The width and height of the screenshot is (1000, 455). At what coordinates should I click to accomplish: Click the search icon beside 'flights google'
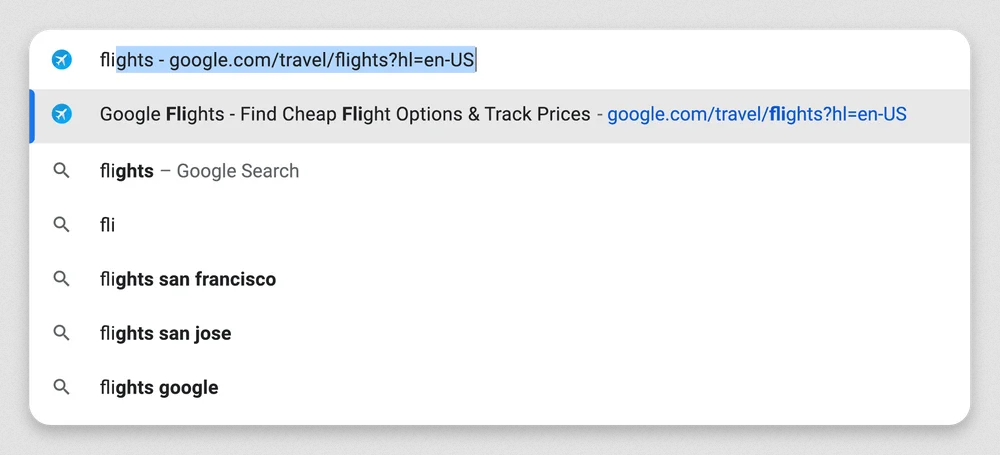(61, 387)
